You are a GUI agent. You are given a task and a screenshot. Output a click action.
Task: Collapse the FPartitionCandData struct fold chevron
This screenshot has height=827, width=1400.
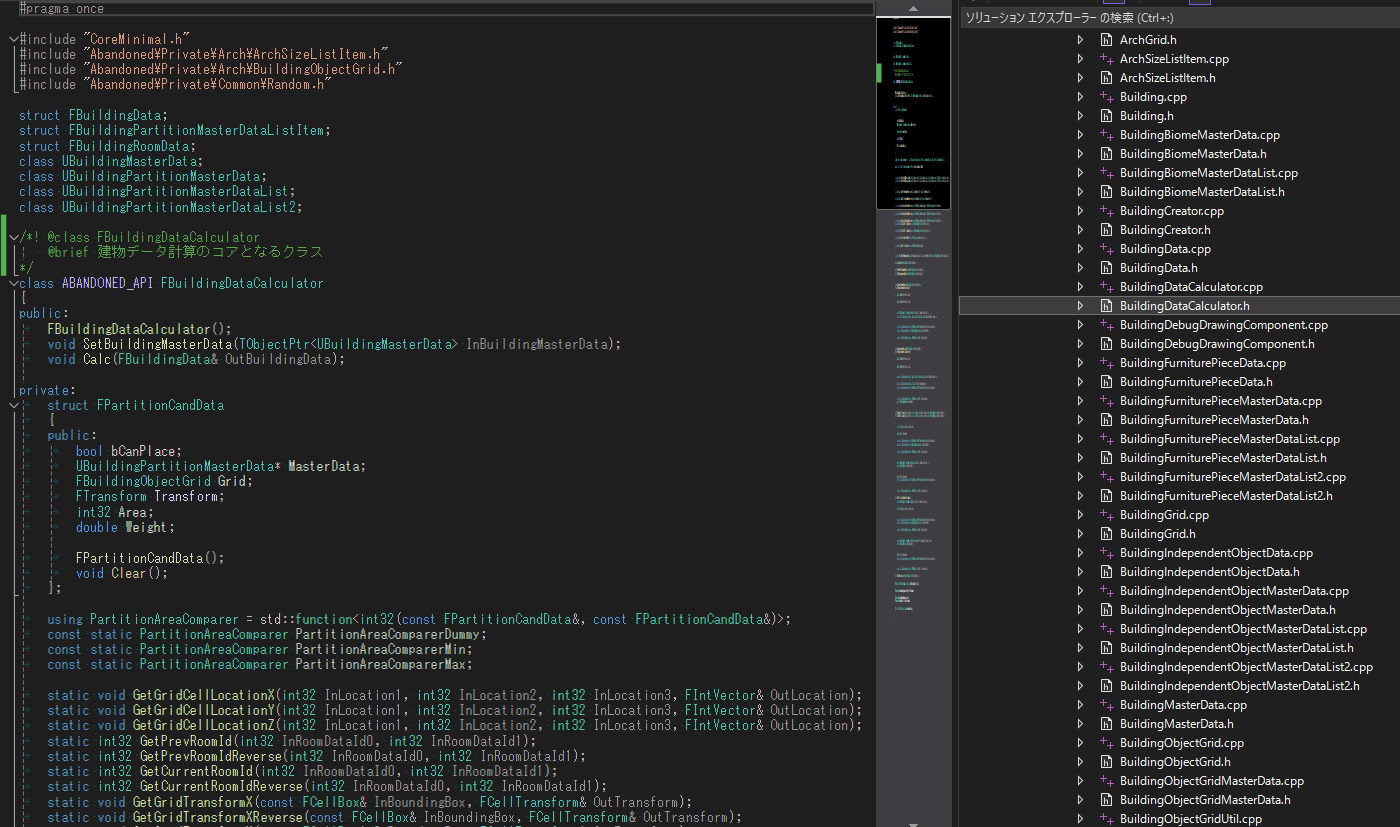click(12, 405)
